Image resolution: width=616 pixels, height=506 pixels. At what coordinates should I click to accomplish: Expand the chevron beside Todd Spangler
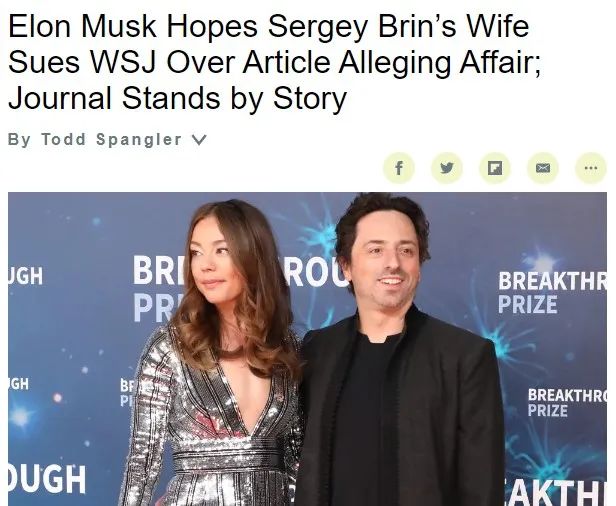[x=198, y=139]
